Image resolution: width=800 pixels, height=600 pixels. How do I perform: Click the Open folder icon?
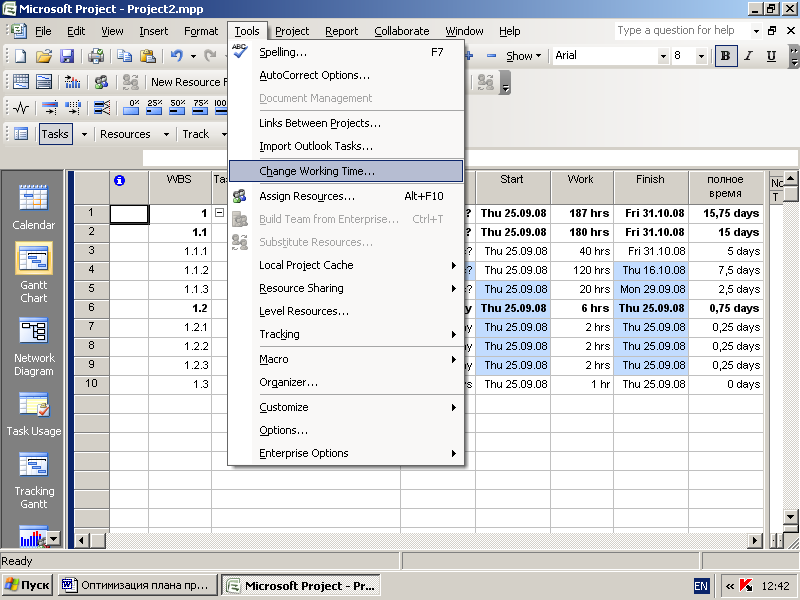pos(44,56)
